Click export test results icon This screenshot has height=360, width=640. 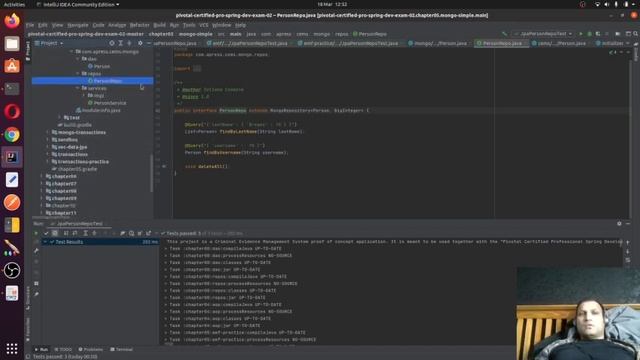(x=149, y=233)
